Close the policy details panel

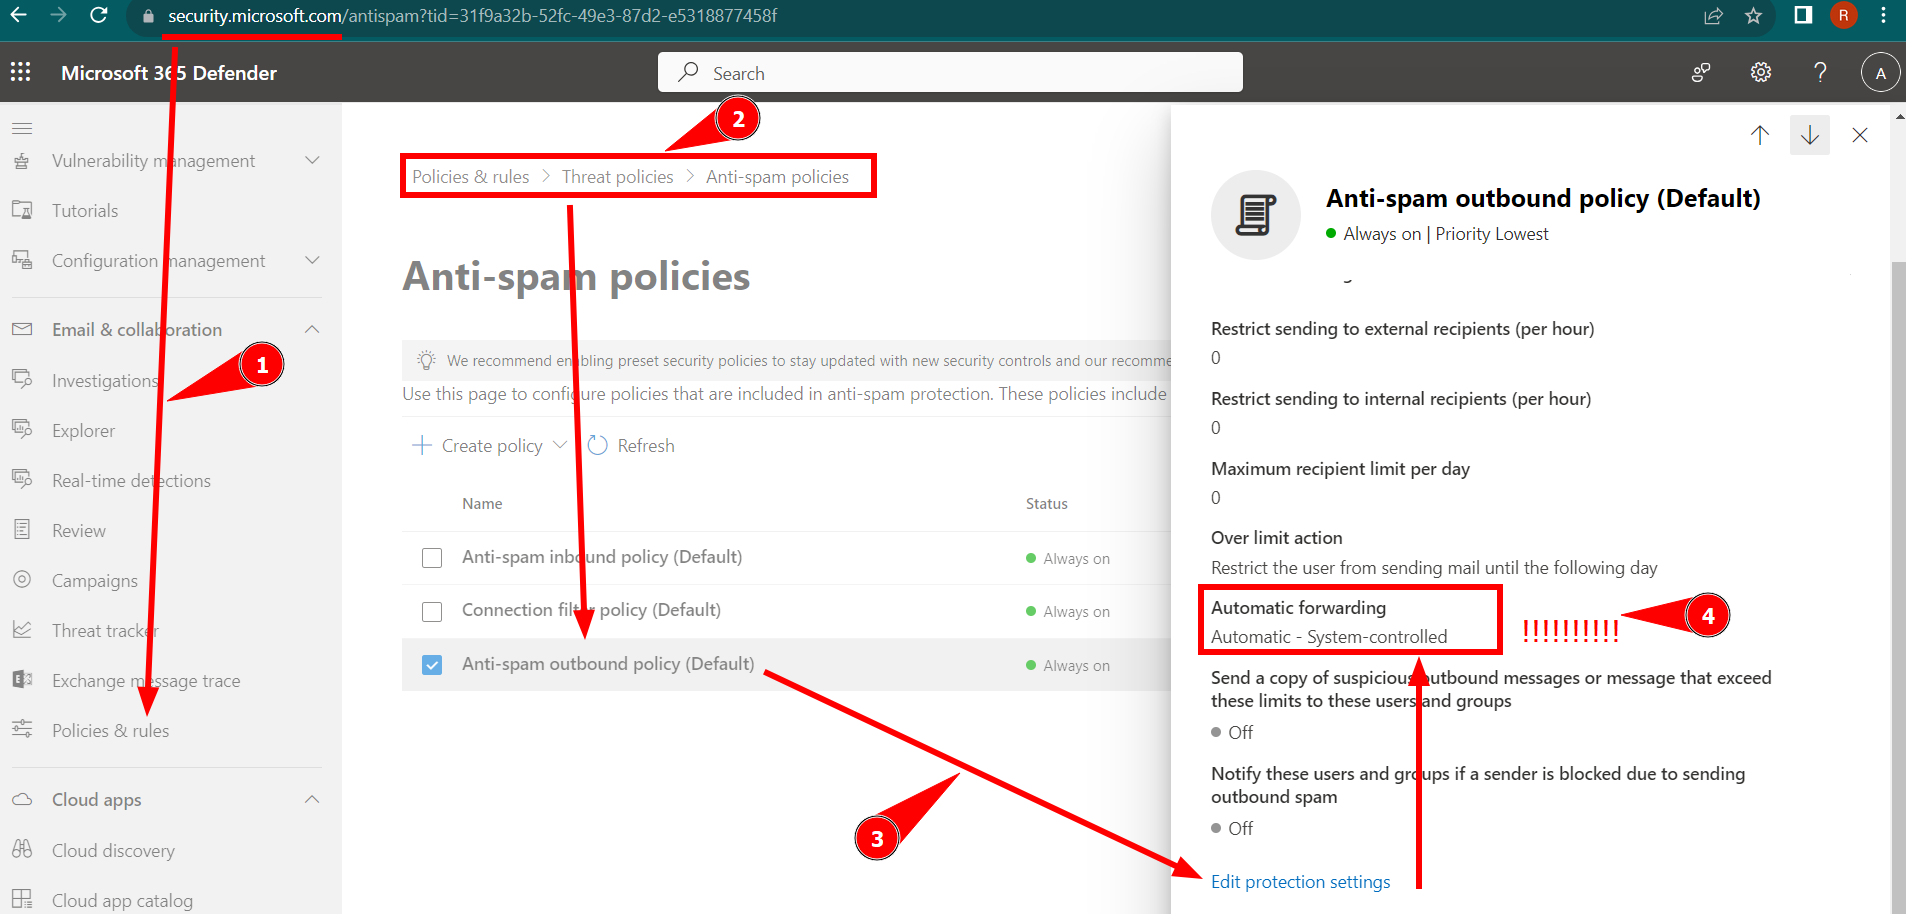(1860, 135)
